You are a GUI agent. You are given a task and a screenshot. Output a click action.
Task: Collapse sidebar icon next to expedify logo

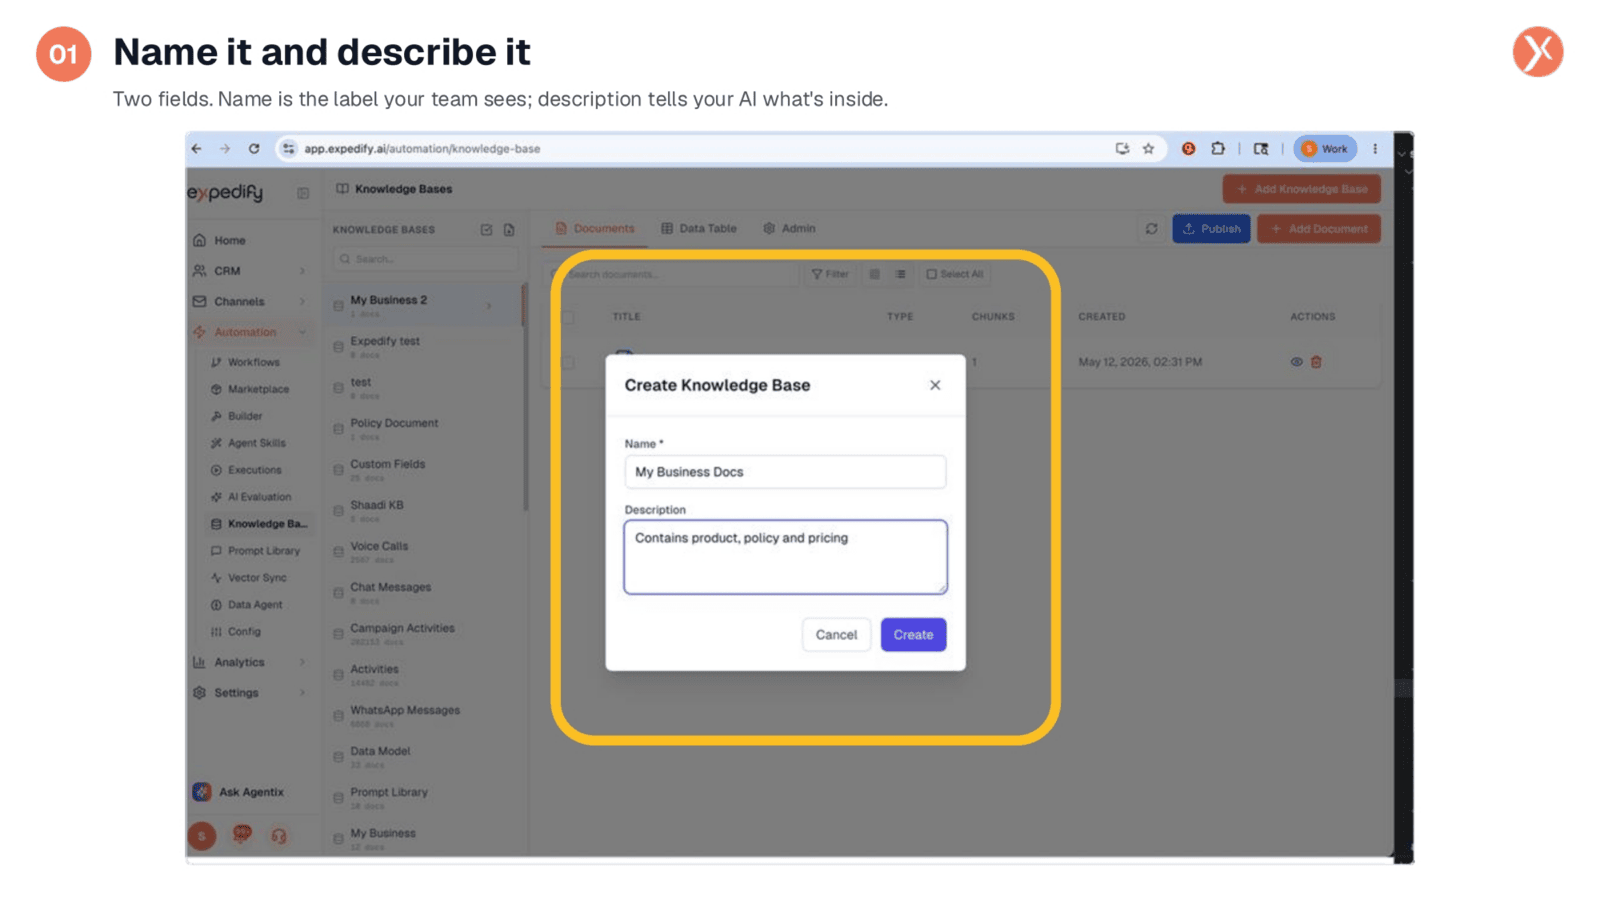303,193
